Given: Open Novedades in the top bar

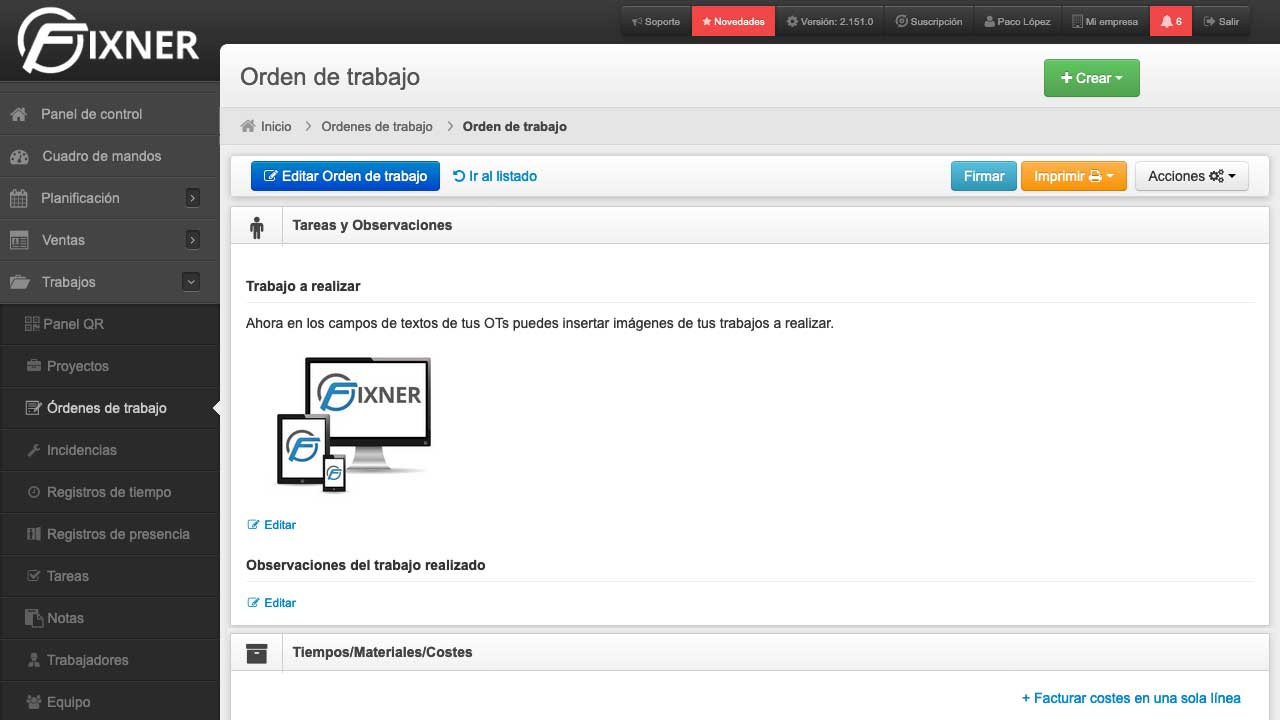Looking at the screenshot, I should [733, 21].
